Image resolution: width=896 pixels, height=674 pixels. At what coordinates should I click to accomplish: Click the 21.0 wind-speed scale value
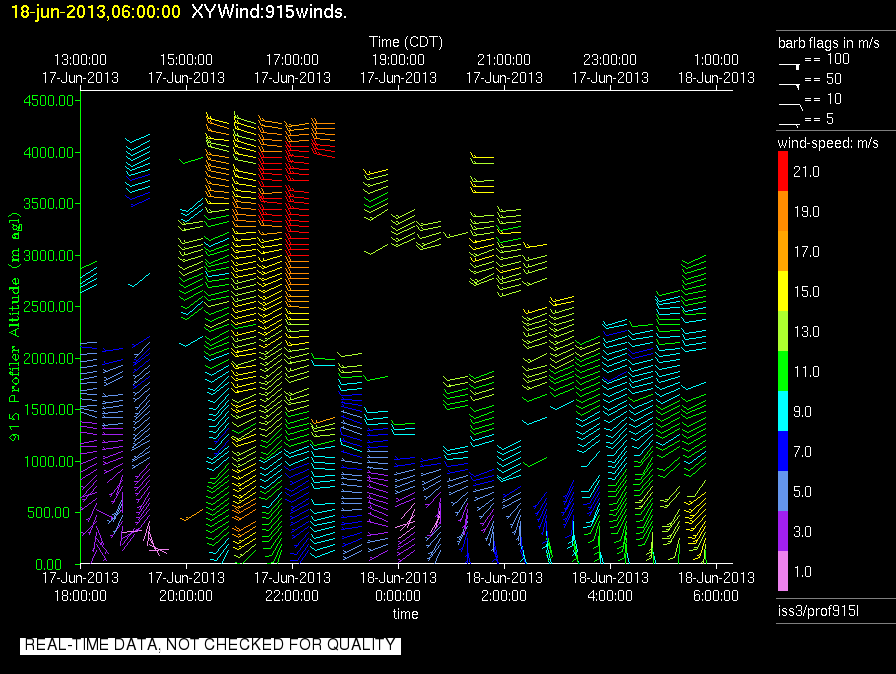click(x=806, y=171)
